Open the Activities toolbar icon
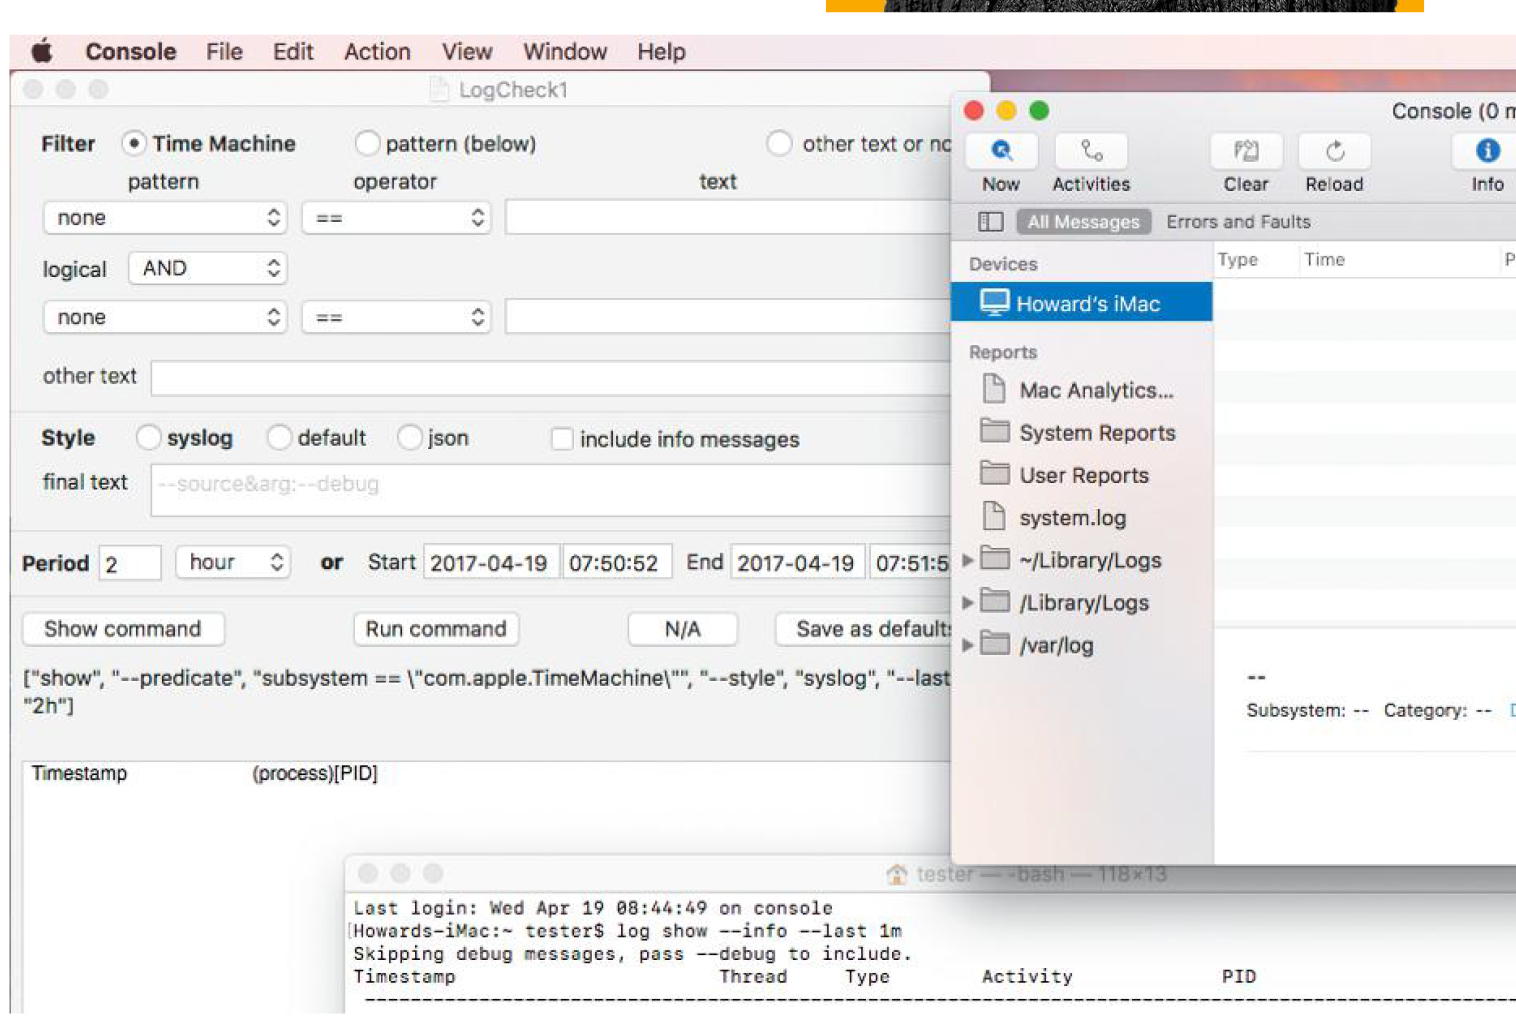 click(1091, 152)
